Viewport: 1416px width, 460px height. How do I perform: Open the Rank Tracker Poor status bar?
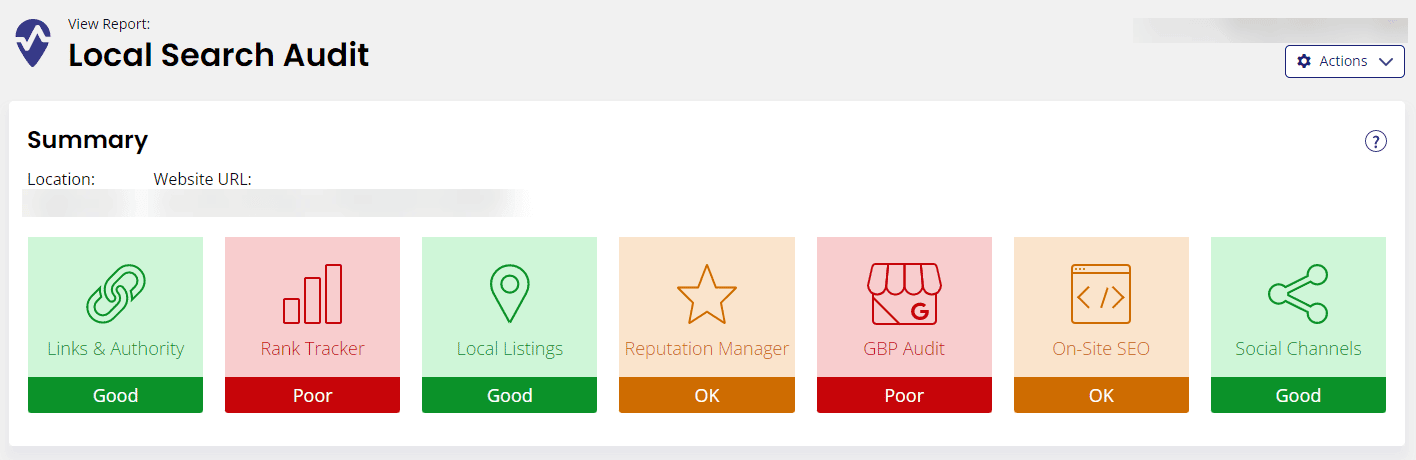pos(312,395)
